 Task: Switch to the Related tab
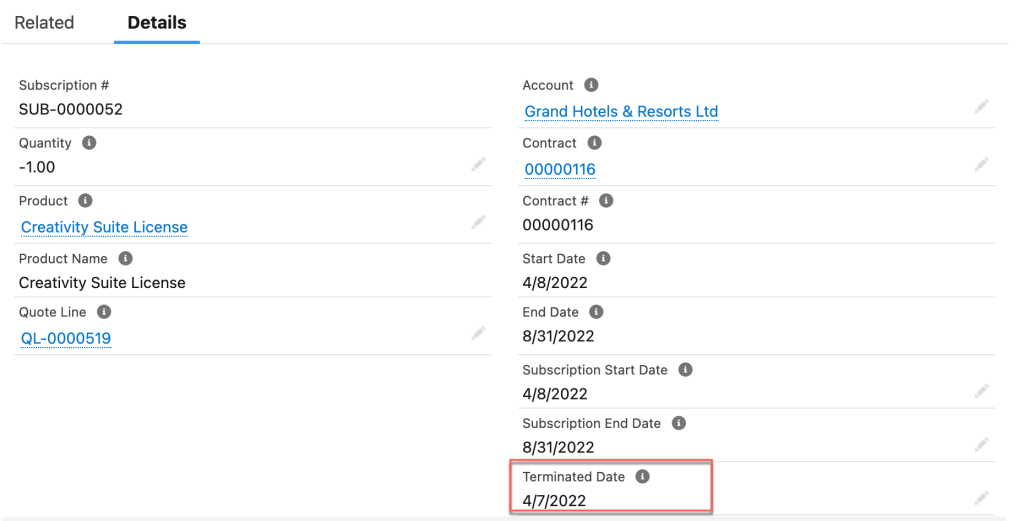point(44,22)
